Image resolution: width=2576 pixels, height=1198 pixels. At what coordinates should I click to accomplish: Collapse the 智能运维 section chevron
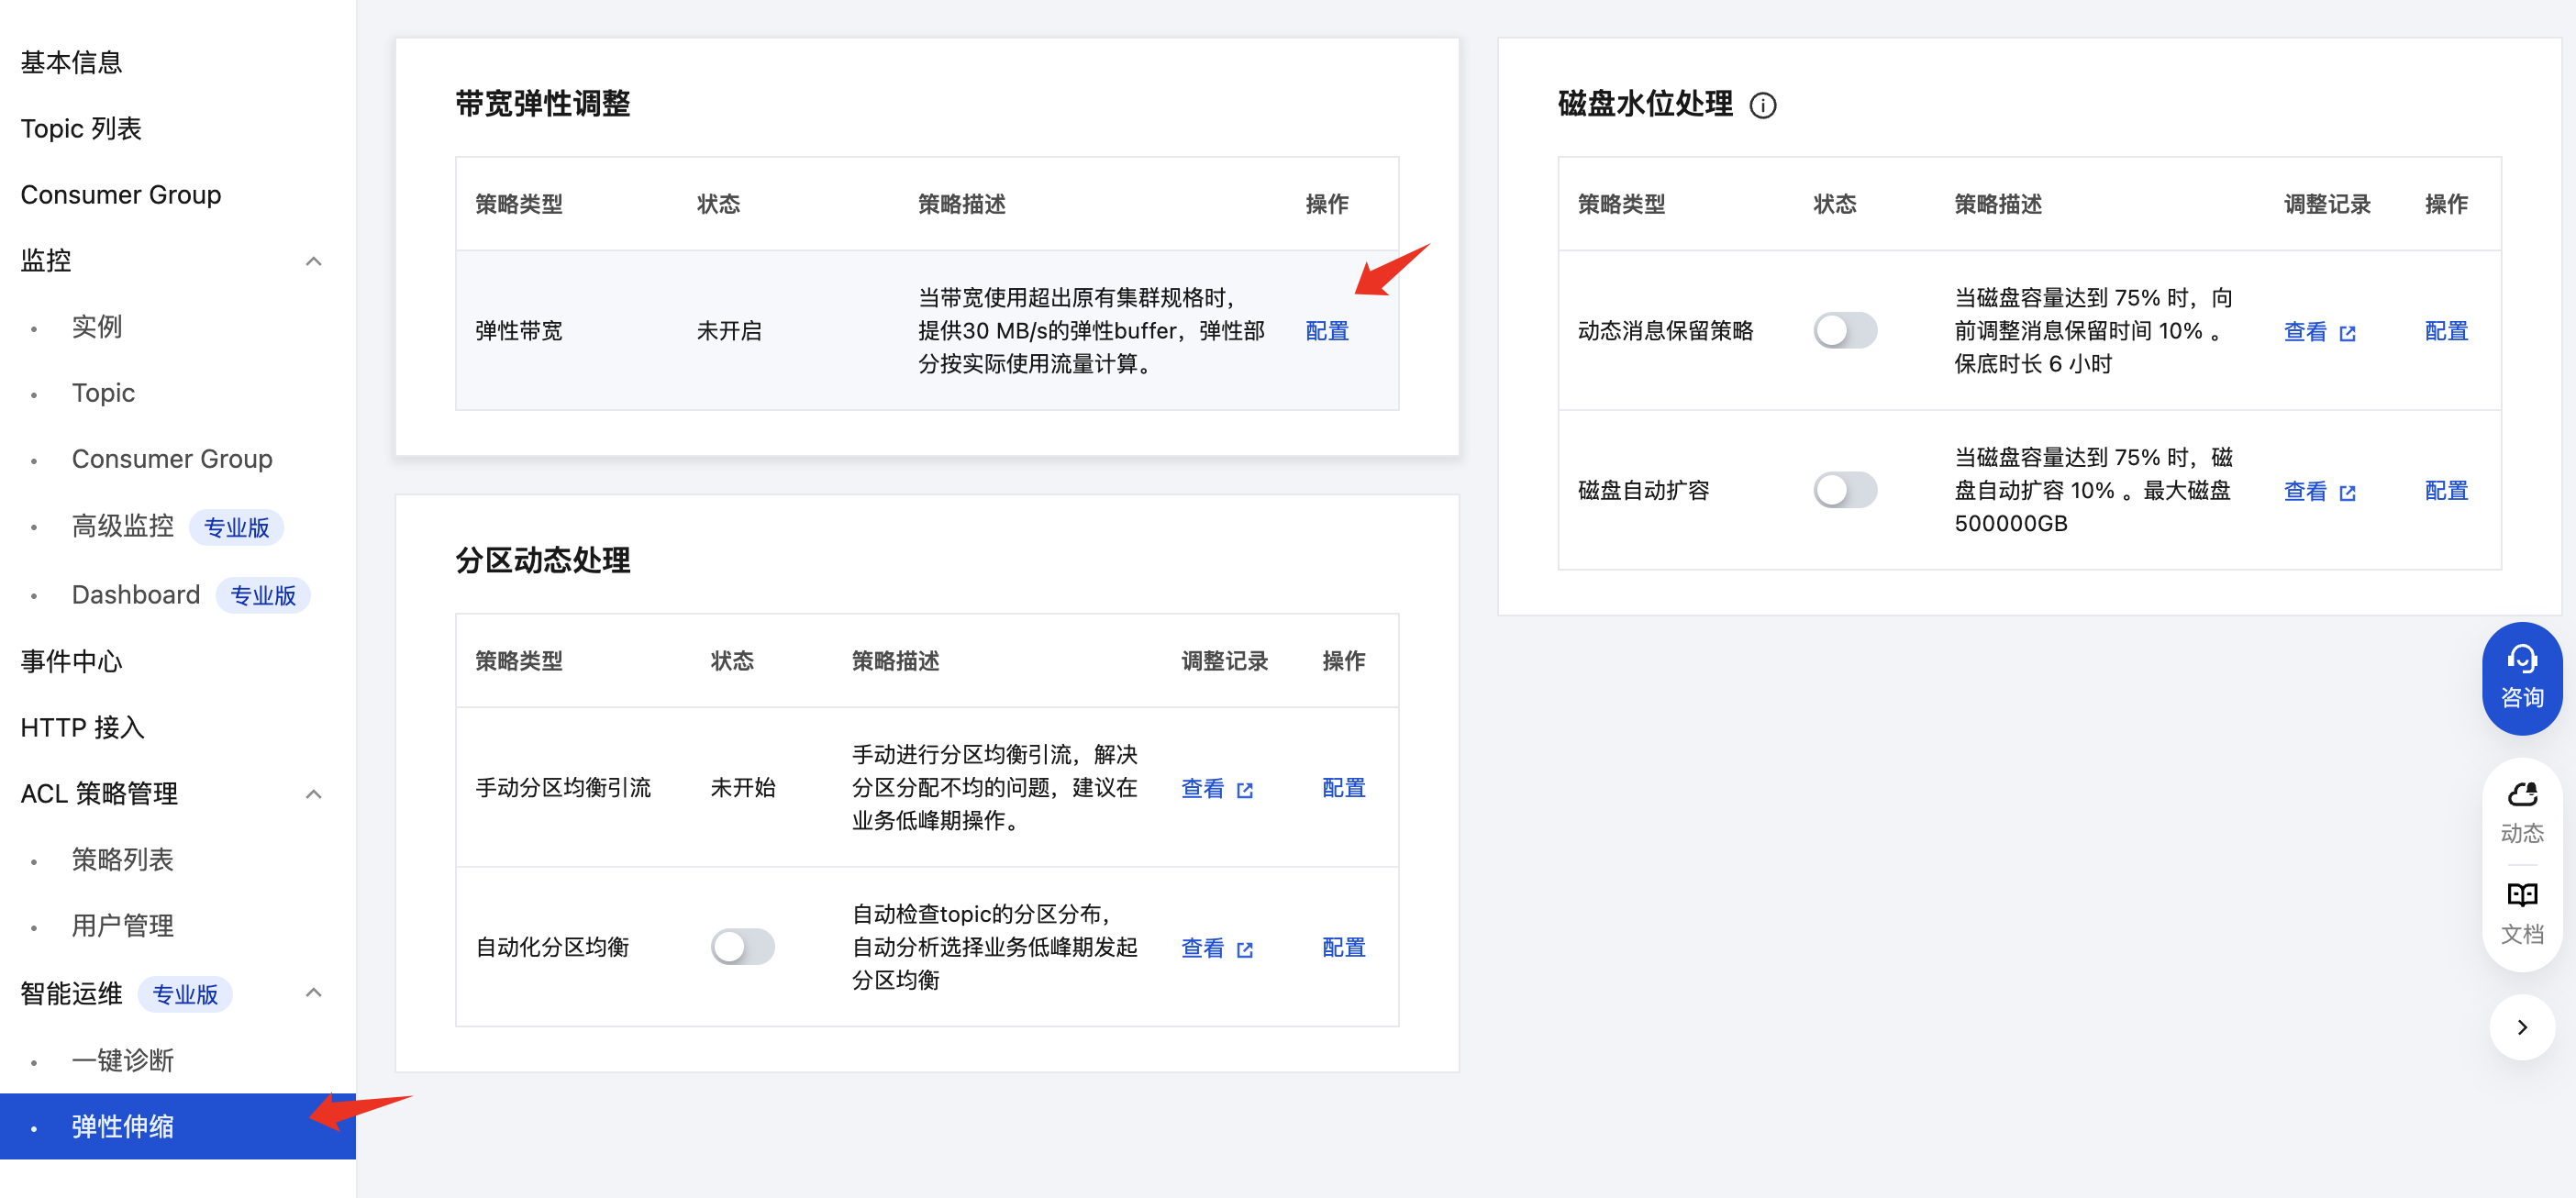click(x=313, y=993)
